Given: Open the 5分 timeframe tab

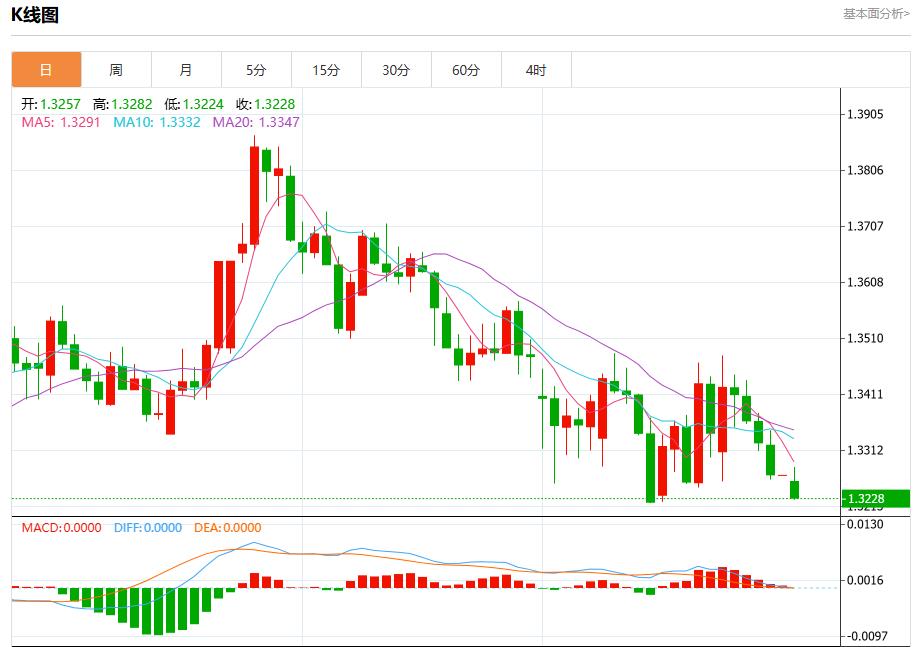Looking at the screenshot, I should pos(256,70).
